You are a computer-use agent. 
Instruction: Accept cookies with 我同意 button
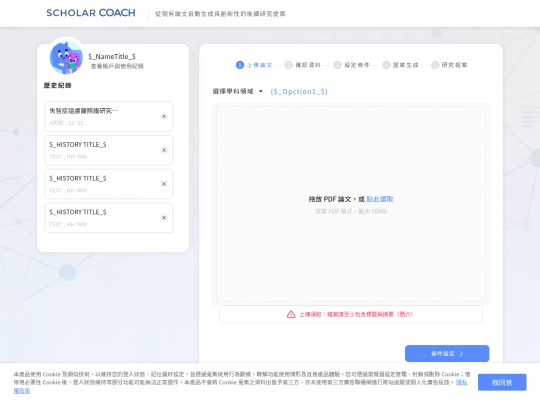(502, 382)
